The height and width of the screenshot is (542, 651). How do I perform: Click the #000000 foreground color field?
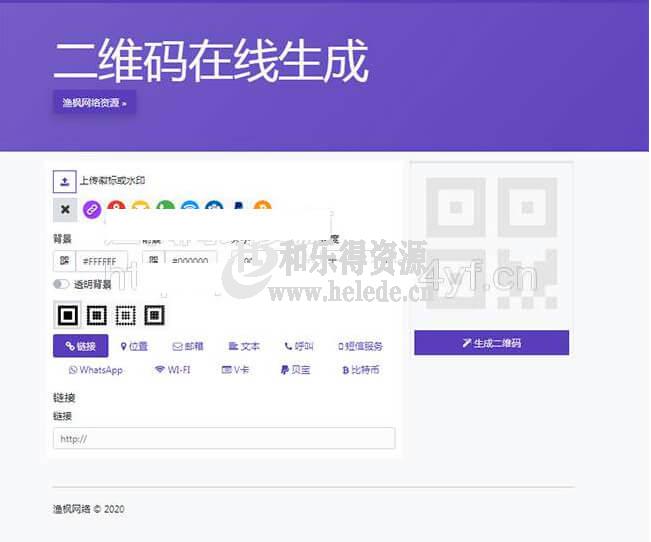191,258
